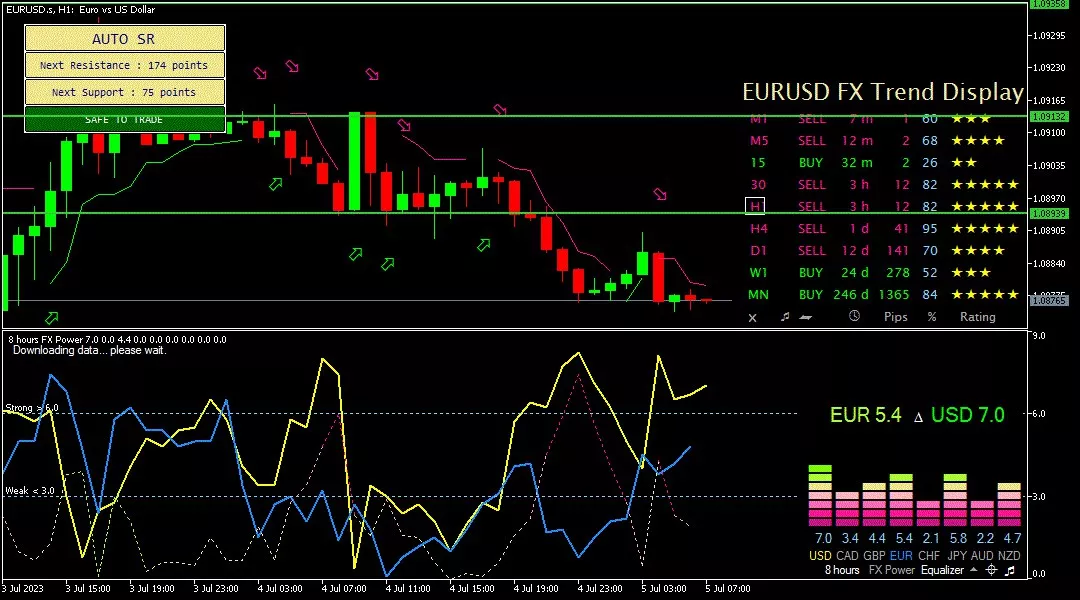Click the USD 7.0 strength readout
This screenshot has width=1080, height=600.
click(x=968, y=415)
